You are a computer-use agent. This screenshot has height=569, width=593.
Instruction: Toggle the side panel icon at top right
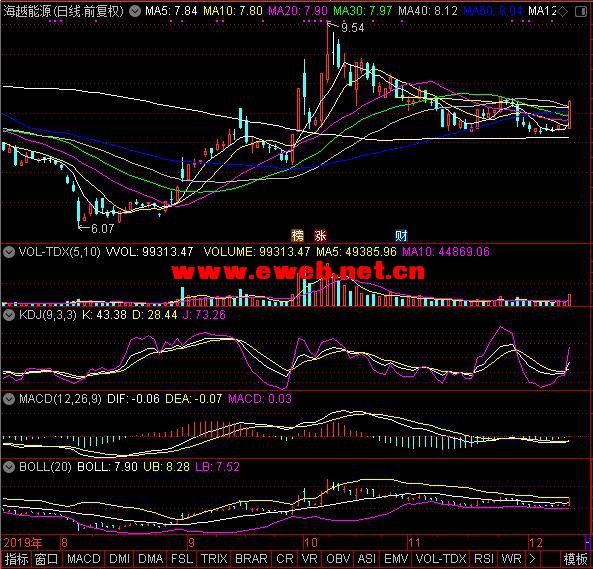[581, 12]
